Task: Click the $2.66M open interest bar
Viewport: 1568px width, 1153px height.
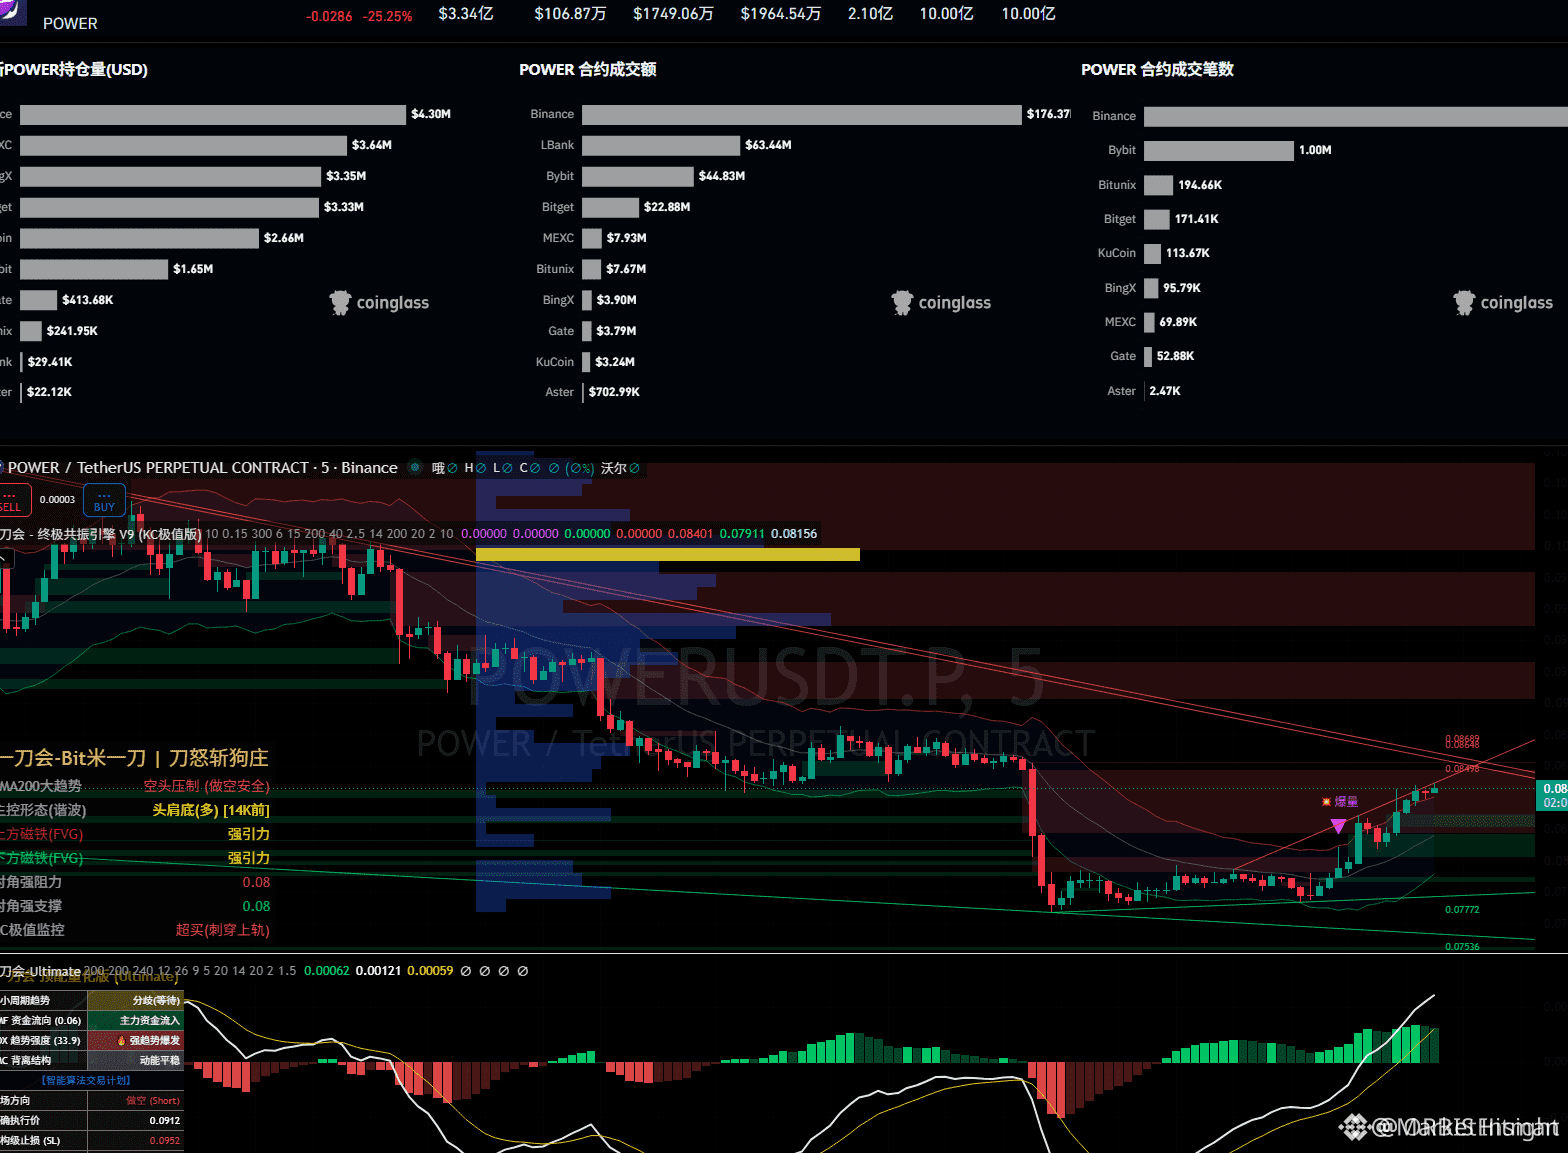Action: click(x=139, y=238)
